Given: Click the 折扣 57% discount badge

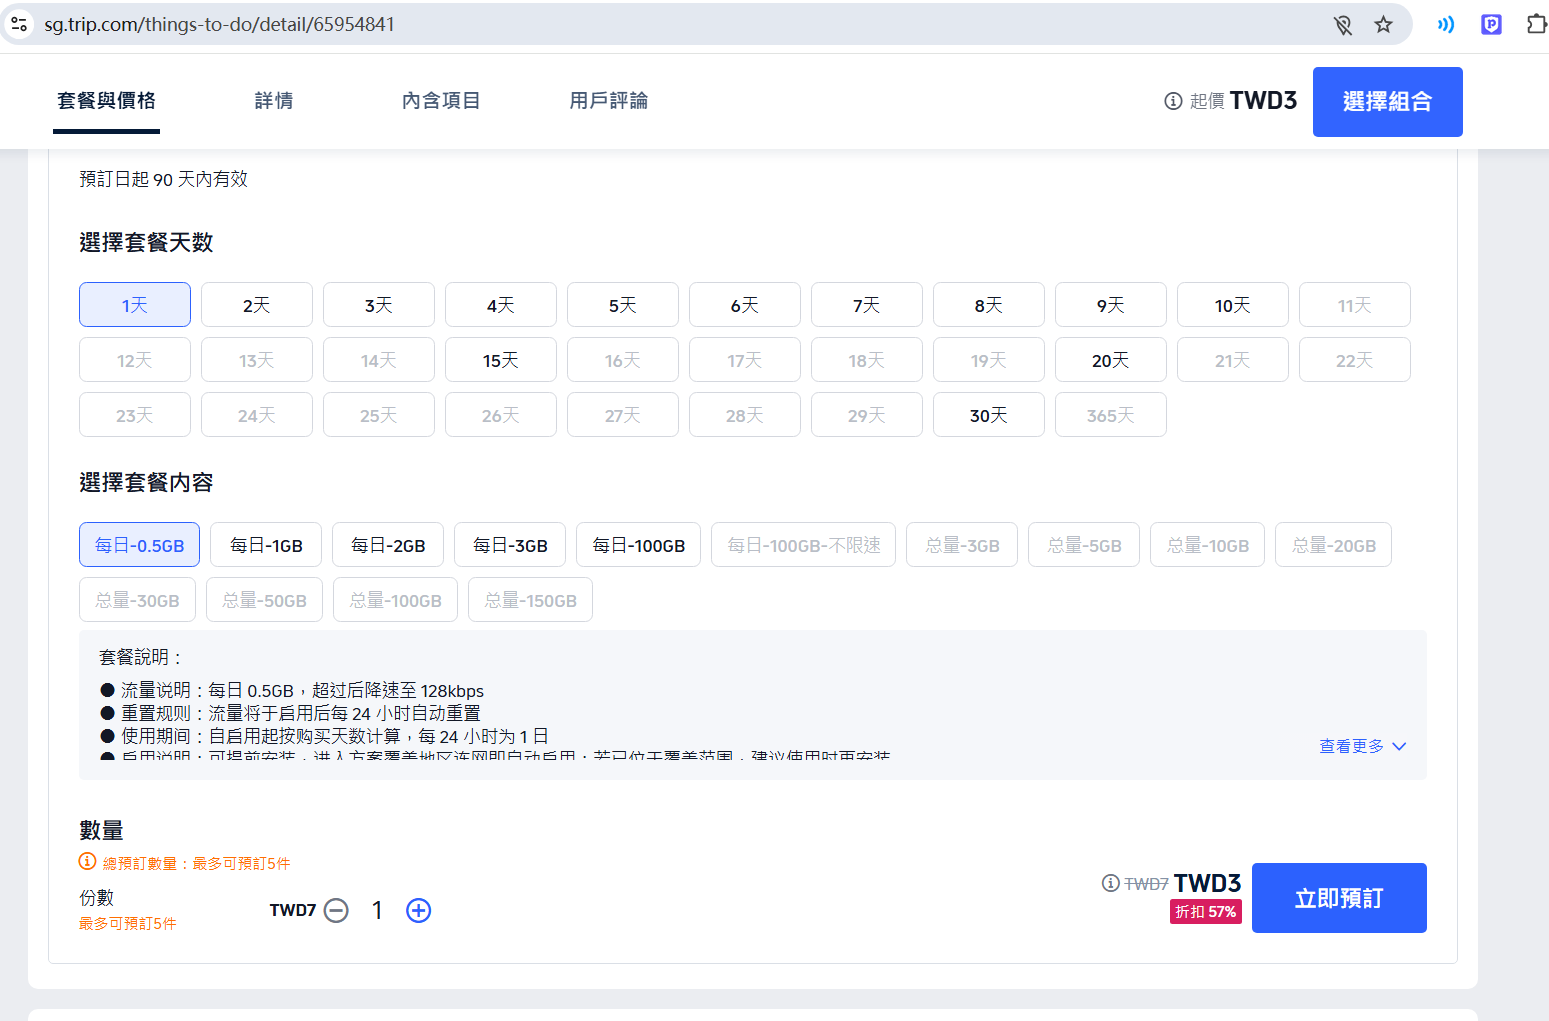Looking at the screenshot, I should click(1206, 912).
